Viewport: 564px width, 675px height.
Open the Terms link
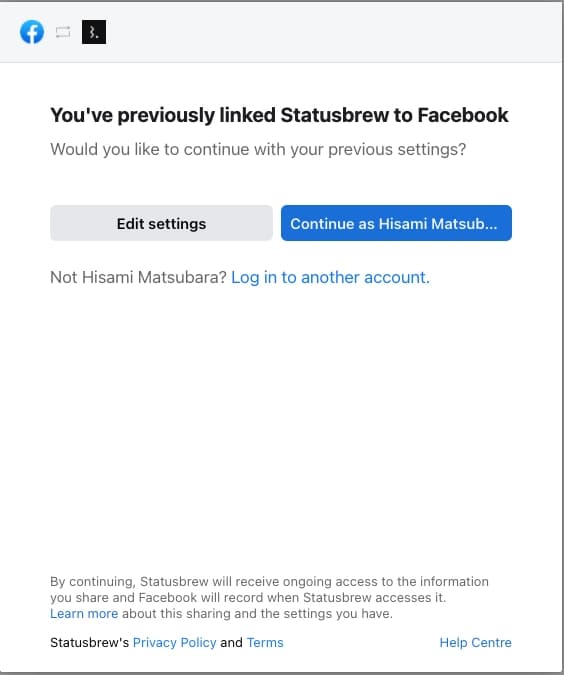[265, 643]
